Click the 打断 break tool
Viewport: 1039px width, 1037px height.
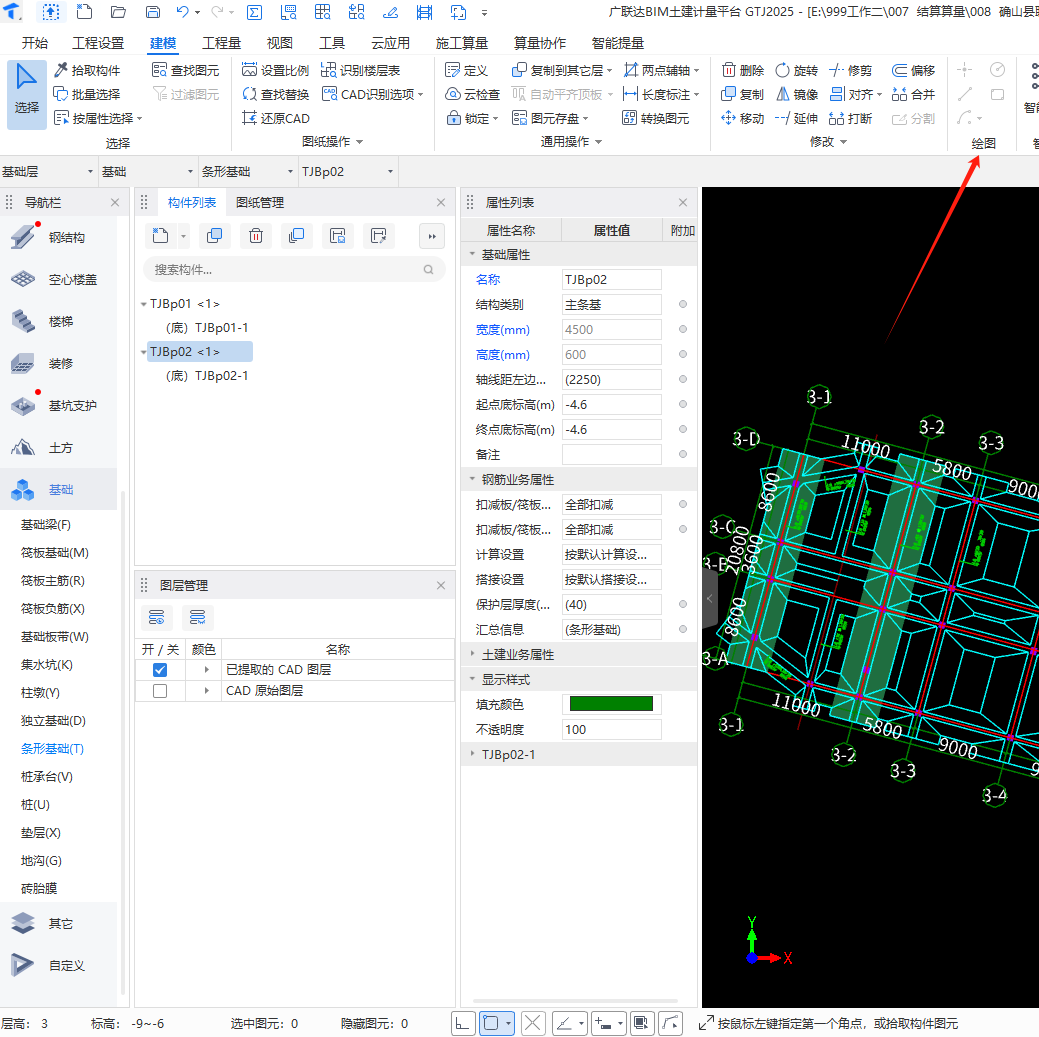[x=851, y=118]
